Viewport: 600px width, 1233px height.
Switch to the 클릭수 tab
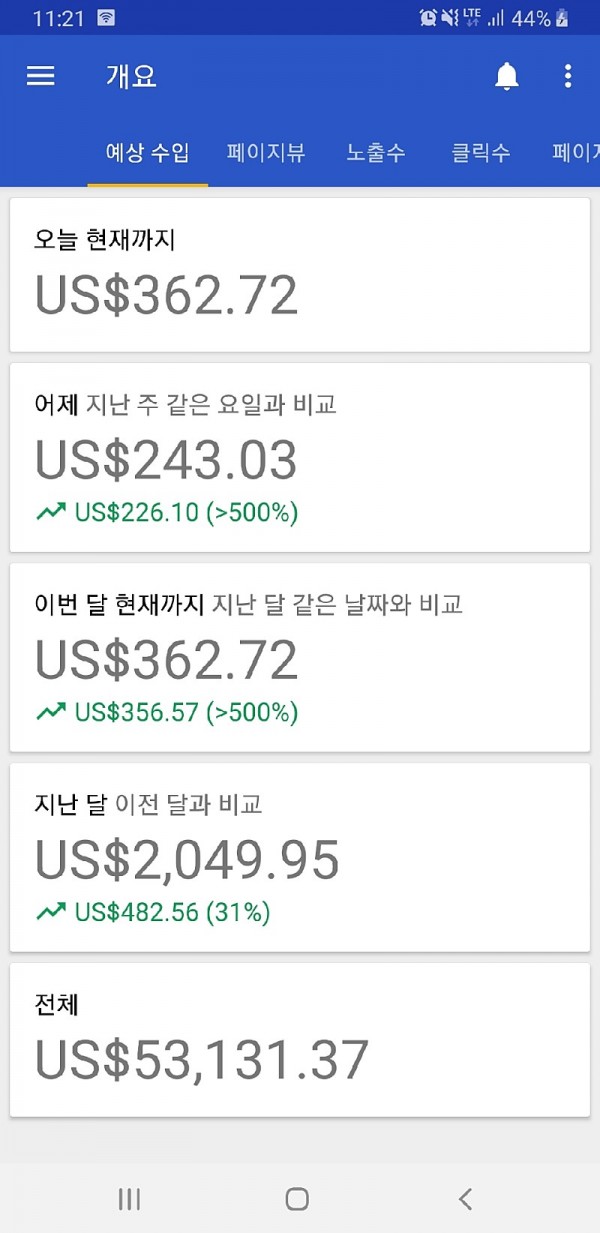click(481, 153)
